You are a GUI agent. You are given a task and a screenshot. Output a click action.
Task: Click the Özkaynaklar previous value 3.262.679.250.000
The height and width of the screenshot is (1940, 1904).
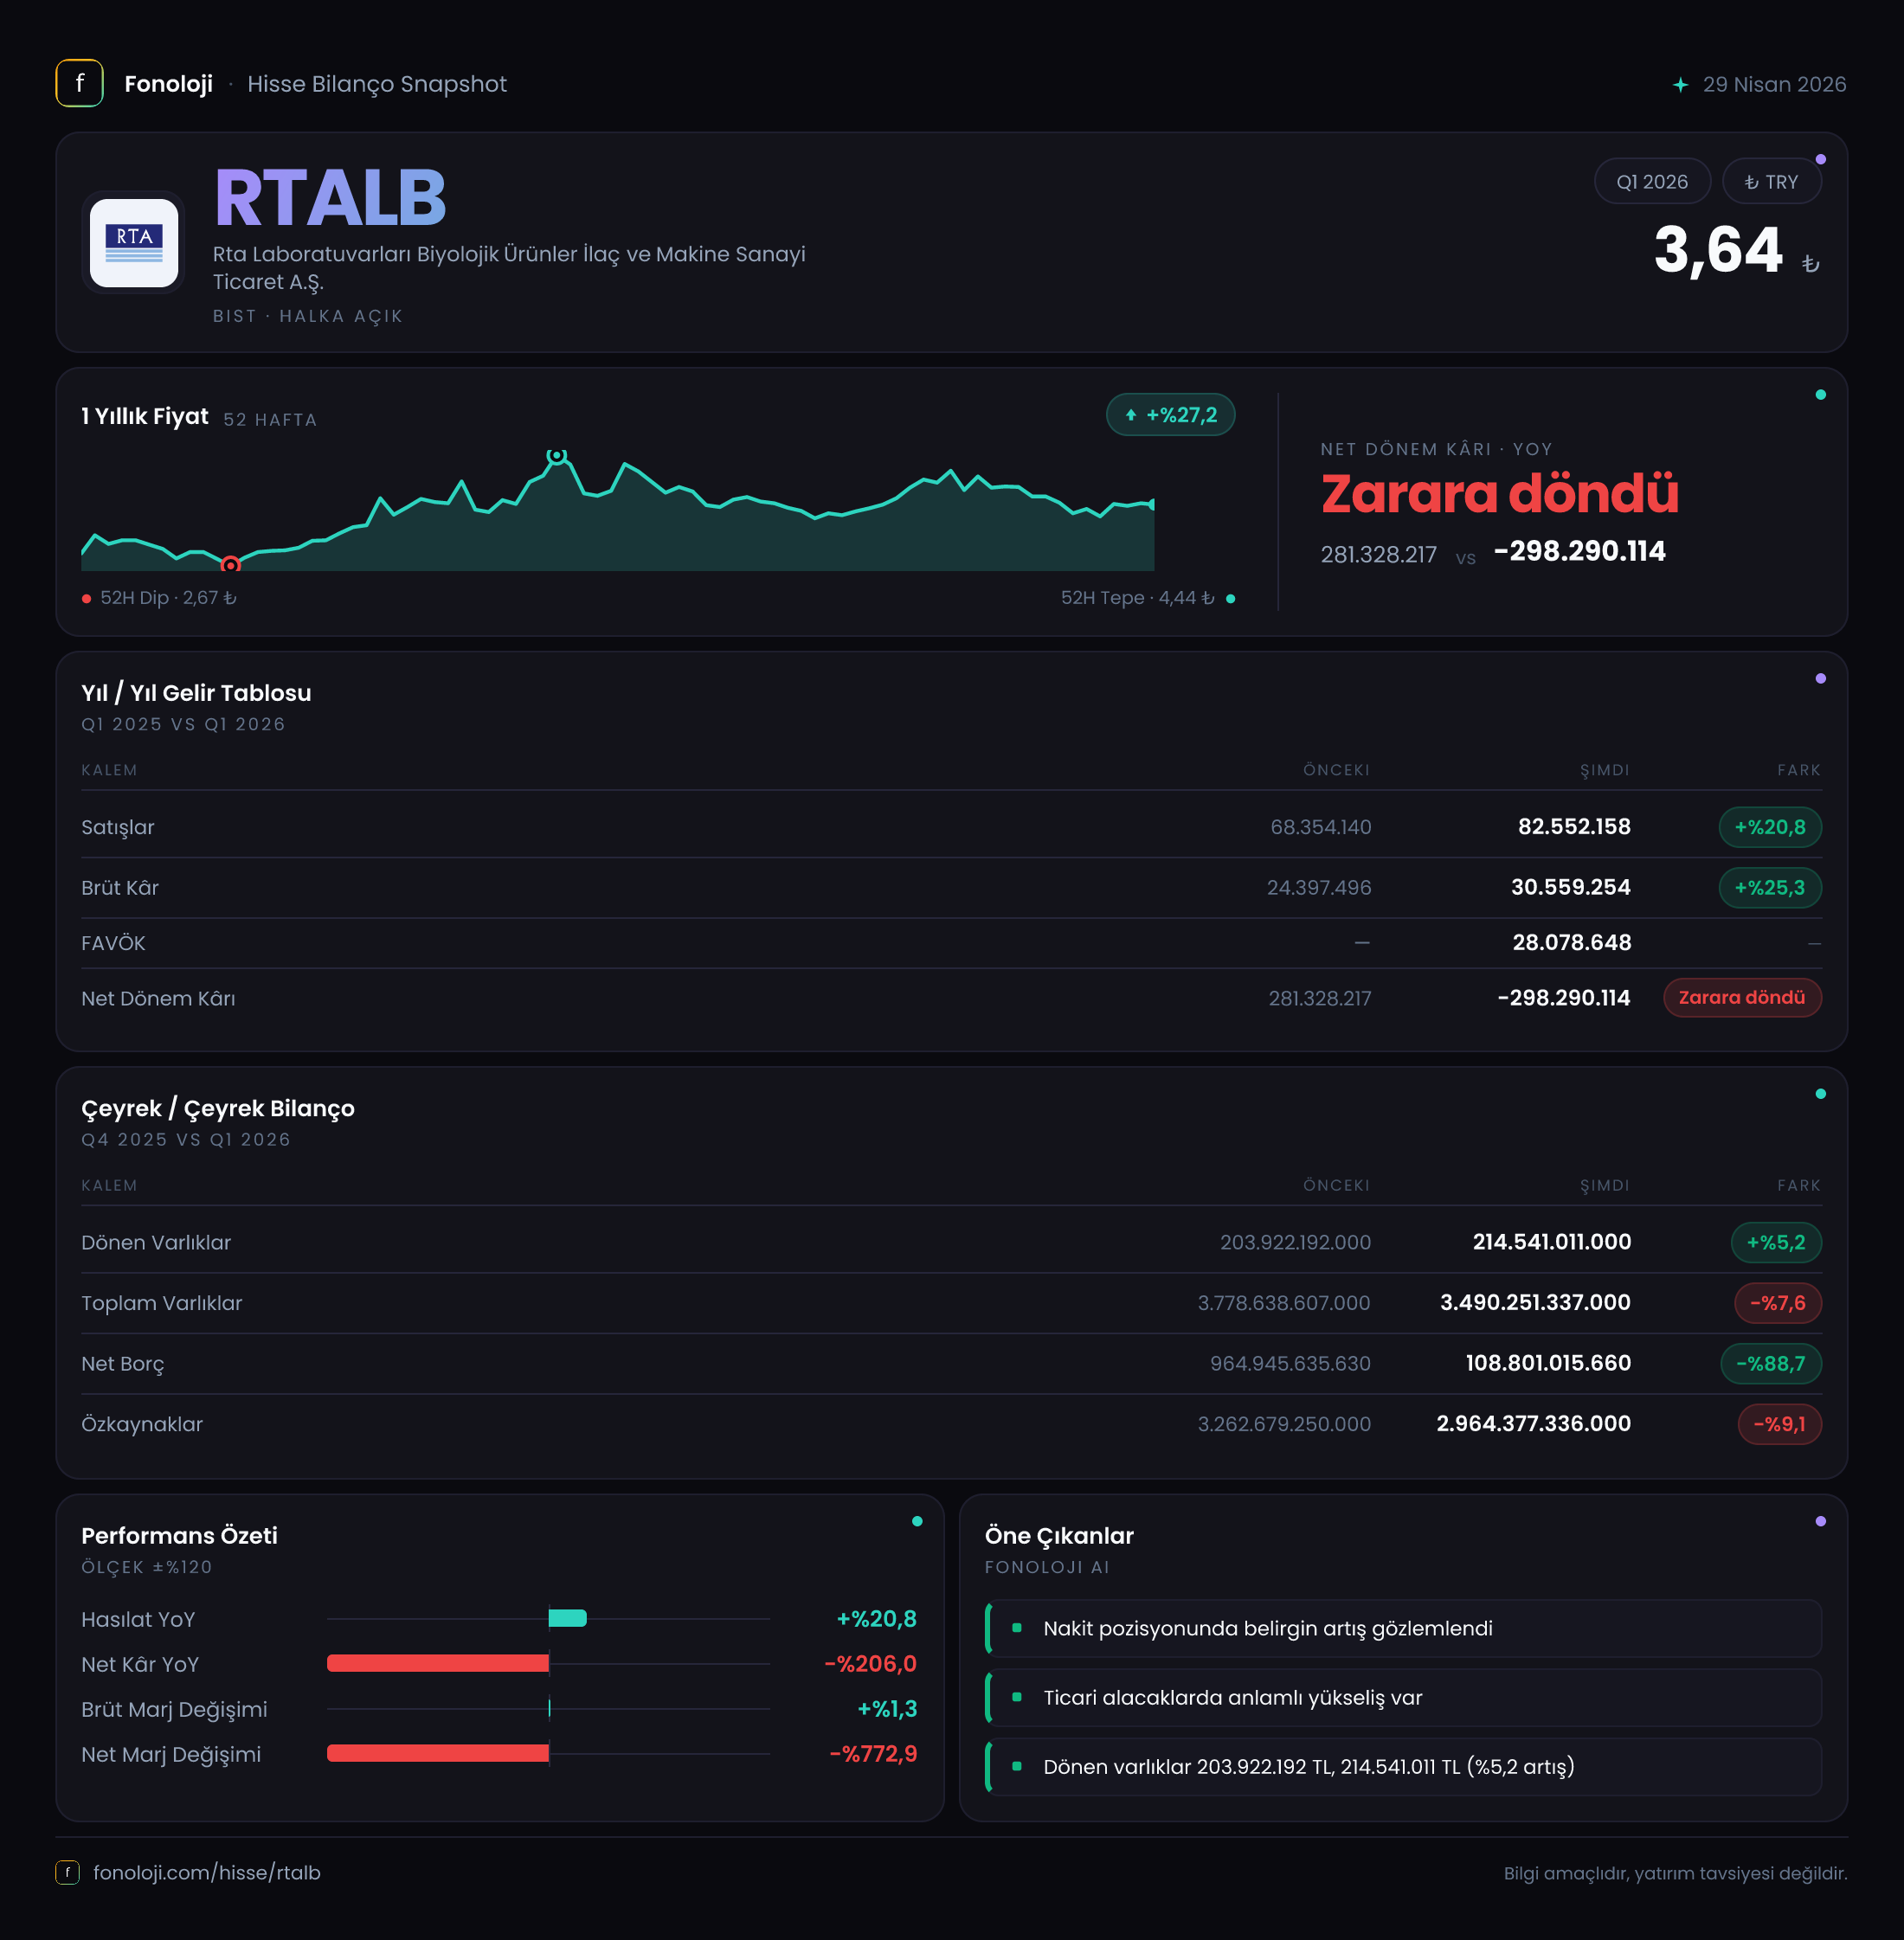coord(1284,1424)
